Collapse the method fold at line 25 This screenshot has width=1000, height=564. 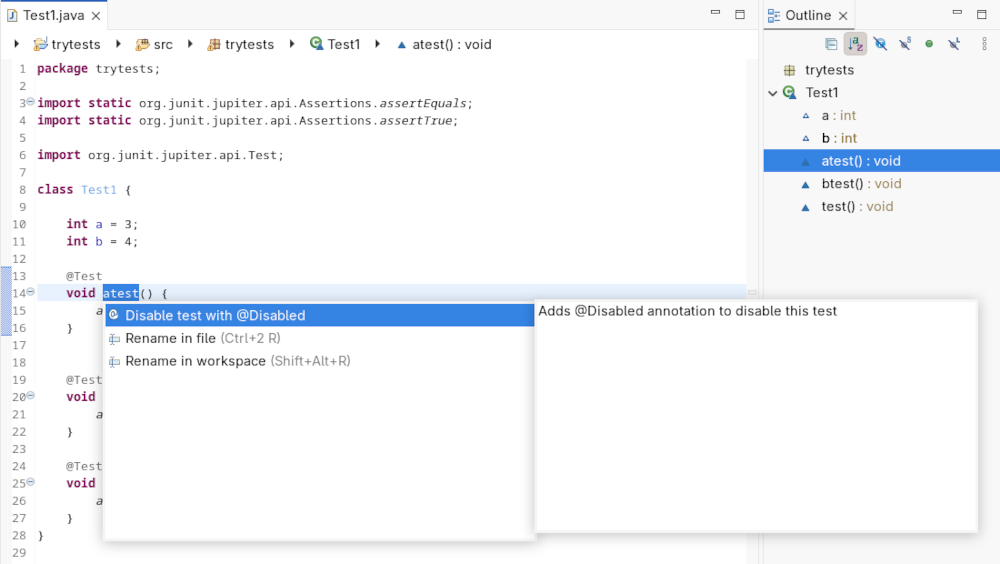click(30, 482)
